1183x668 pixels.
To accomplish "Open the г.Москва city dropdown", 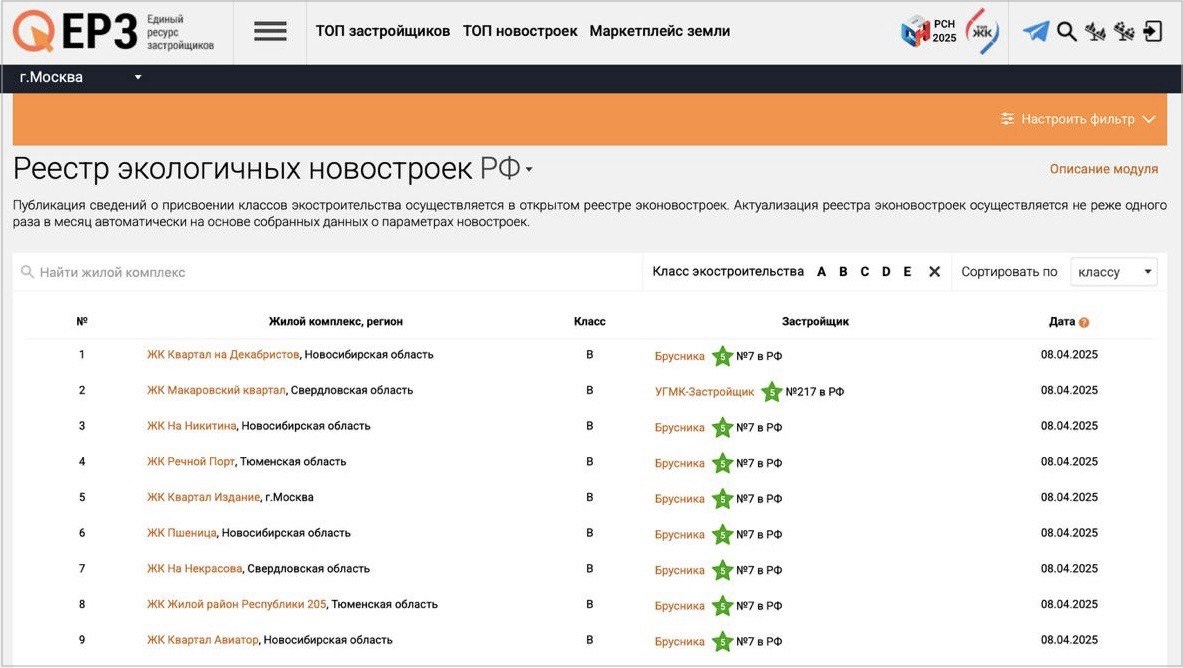I will click(80, 78).
